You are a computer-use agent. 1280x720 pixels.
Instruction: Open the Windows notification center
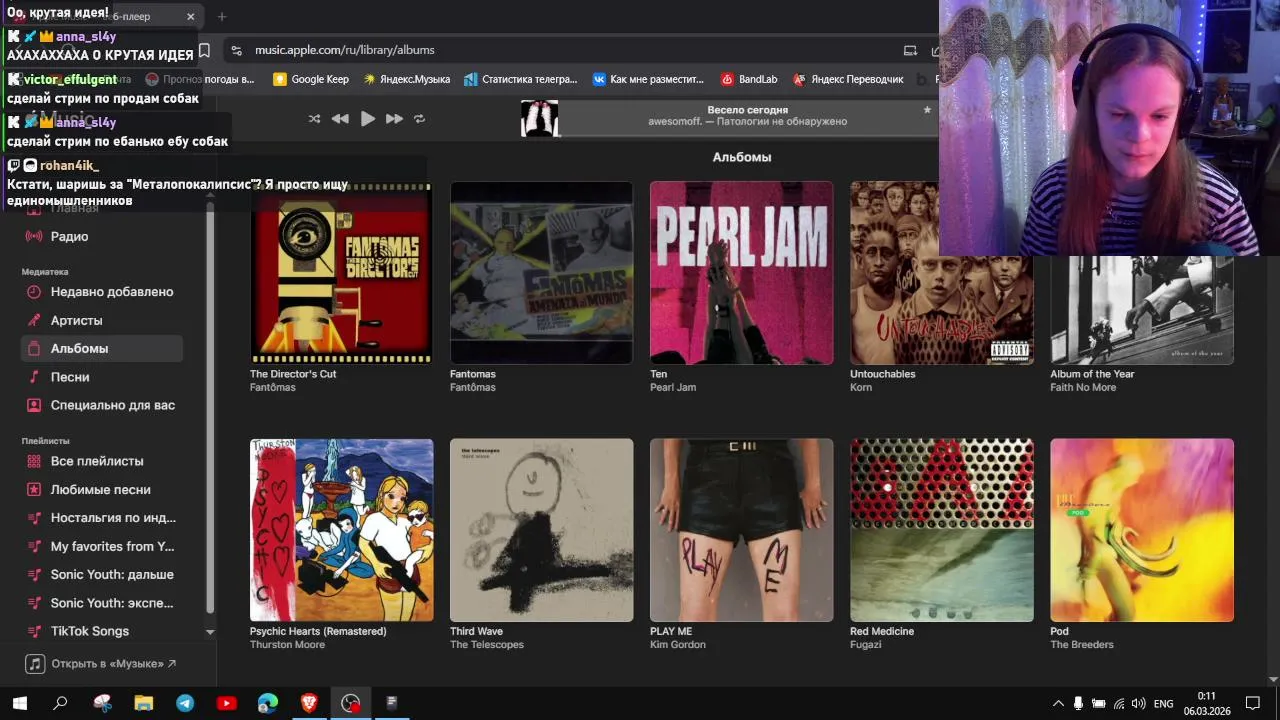click(x=1253, y=703)
